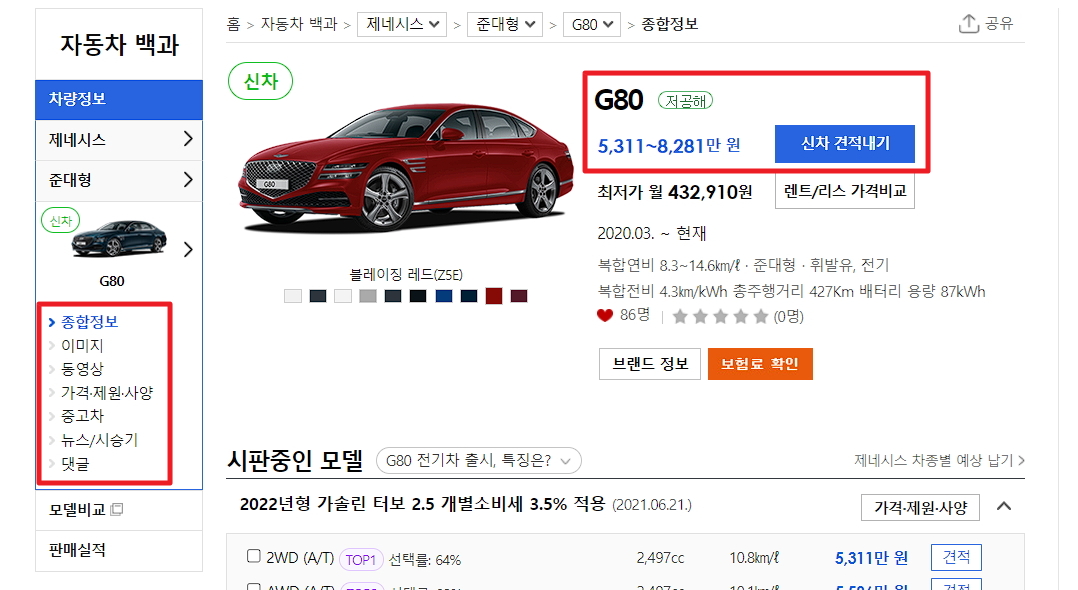Click the 저공해 badge next to G80
Screen dimensions: 1078x590
click(x=685, y=101)
